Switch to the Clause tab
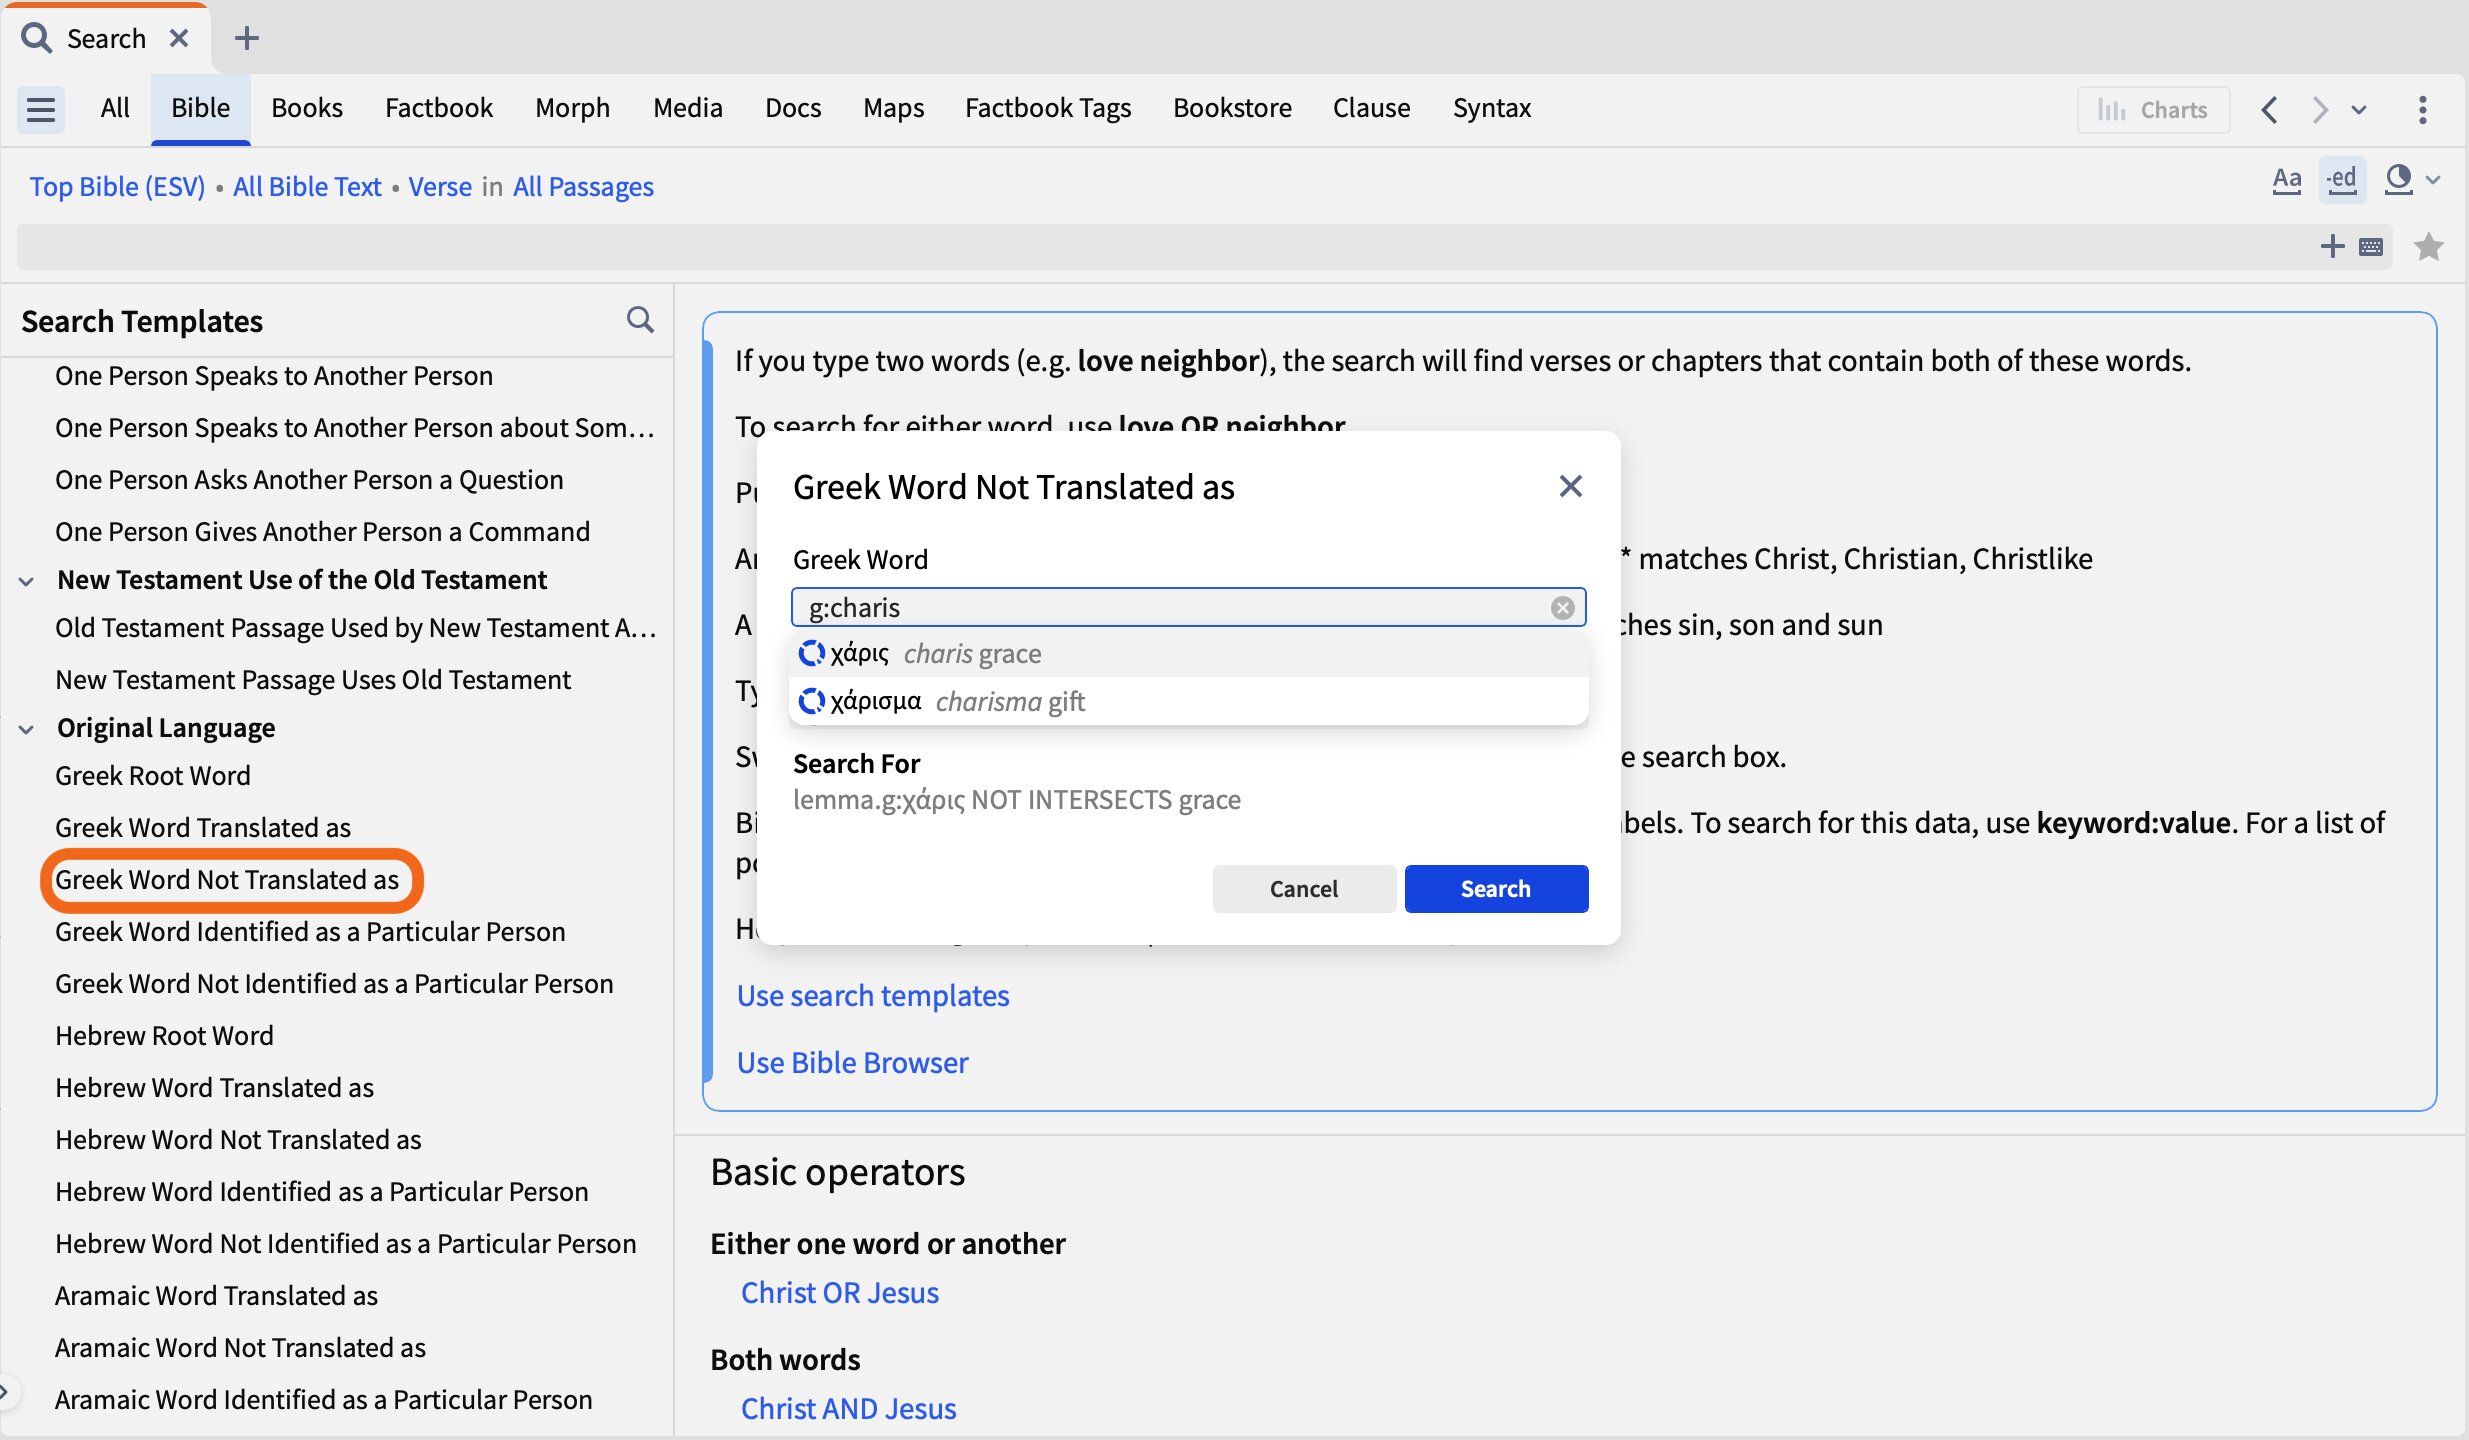The width and height of the screenshot is (2469, 1440). coord(1371,107)
